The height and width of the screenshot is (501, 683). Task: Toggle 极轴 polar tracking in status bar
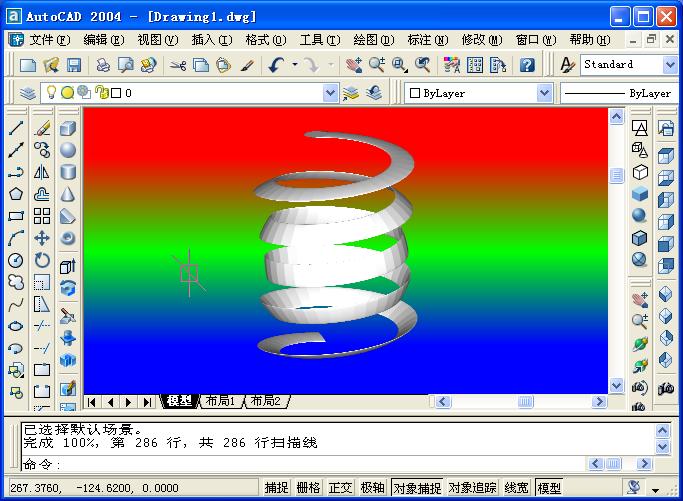372,487
